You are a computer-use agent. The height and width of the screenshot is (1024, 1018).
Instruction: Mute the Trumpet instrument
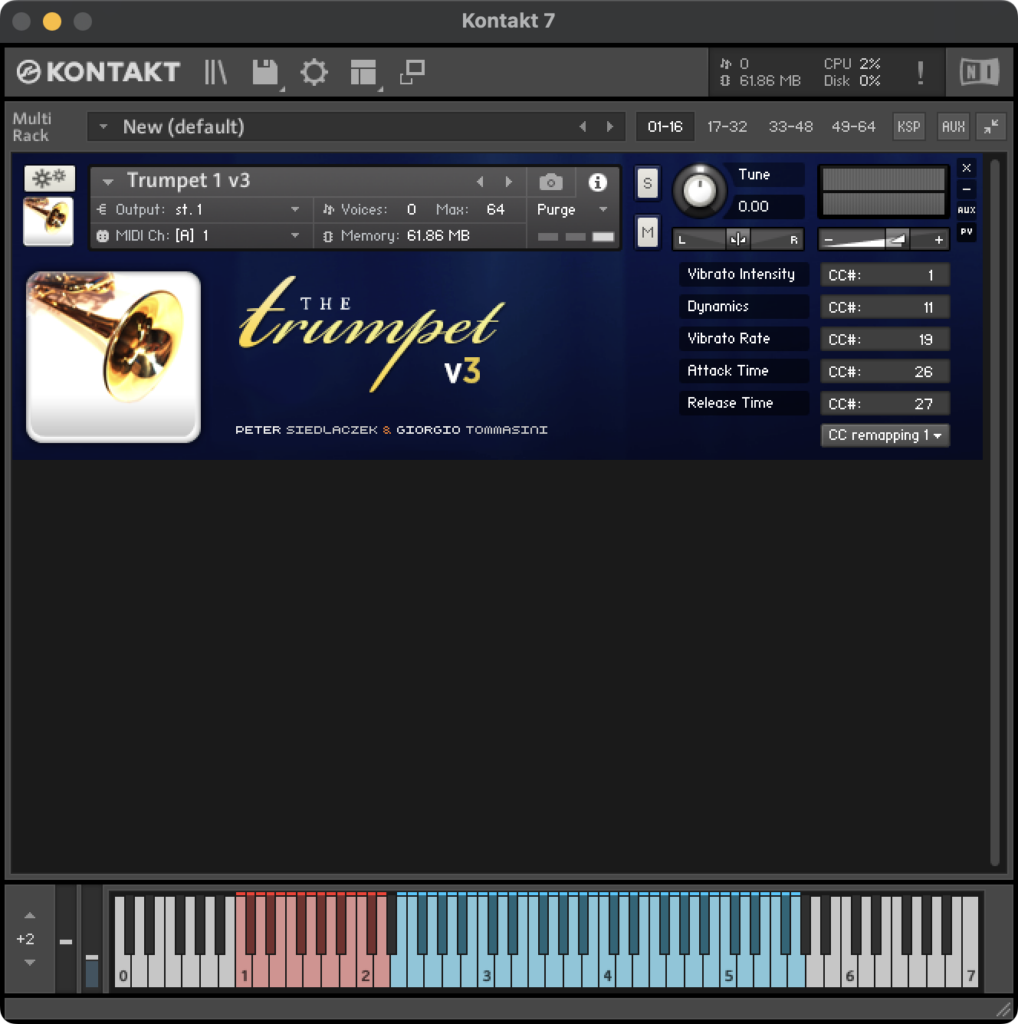pyautogui.click(x=647, y=232)
